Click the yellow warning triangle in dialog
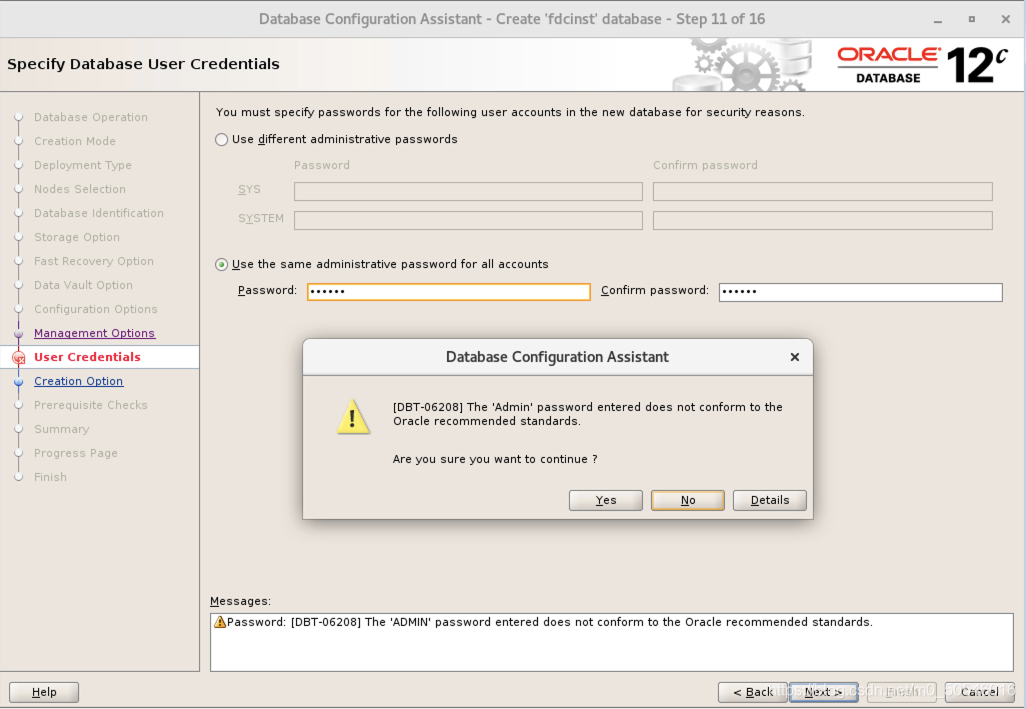 (353, 417)
